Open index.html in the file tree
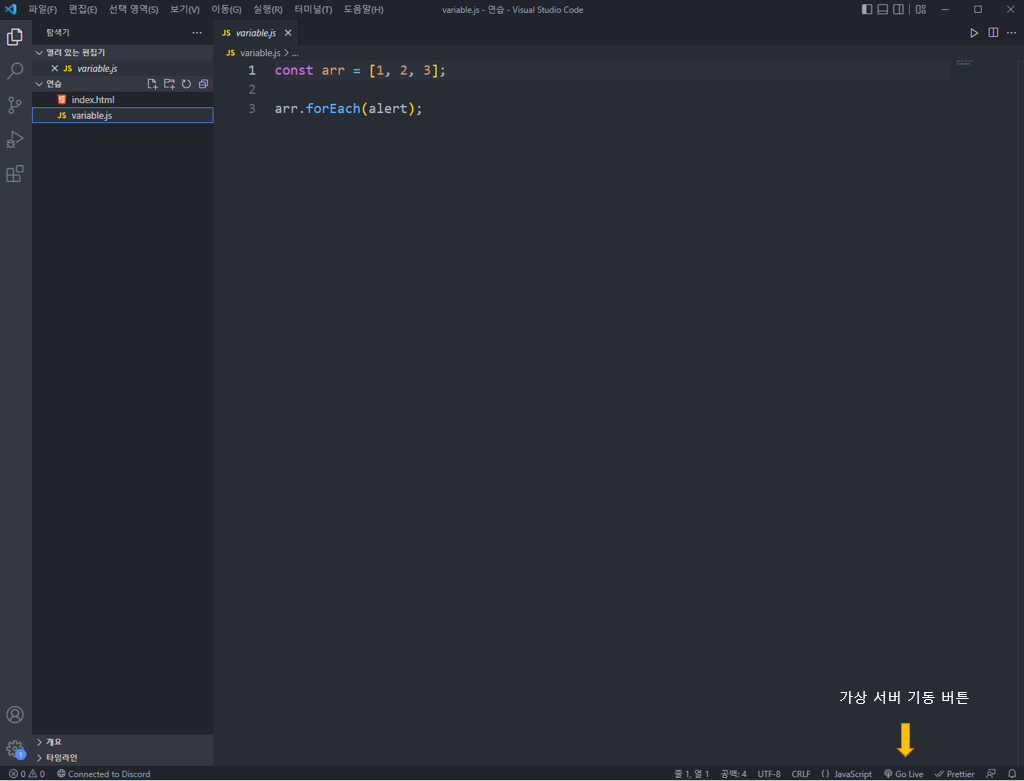This screenshot has height=781, width=1024. tap(123, 99)
